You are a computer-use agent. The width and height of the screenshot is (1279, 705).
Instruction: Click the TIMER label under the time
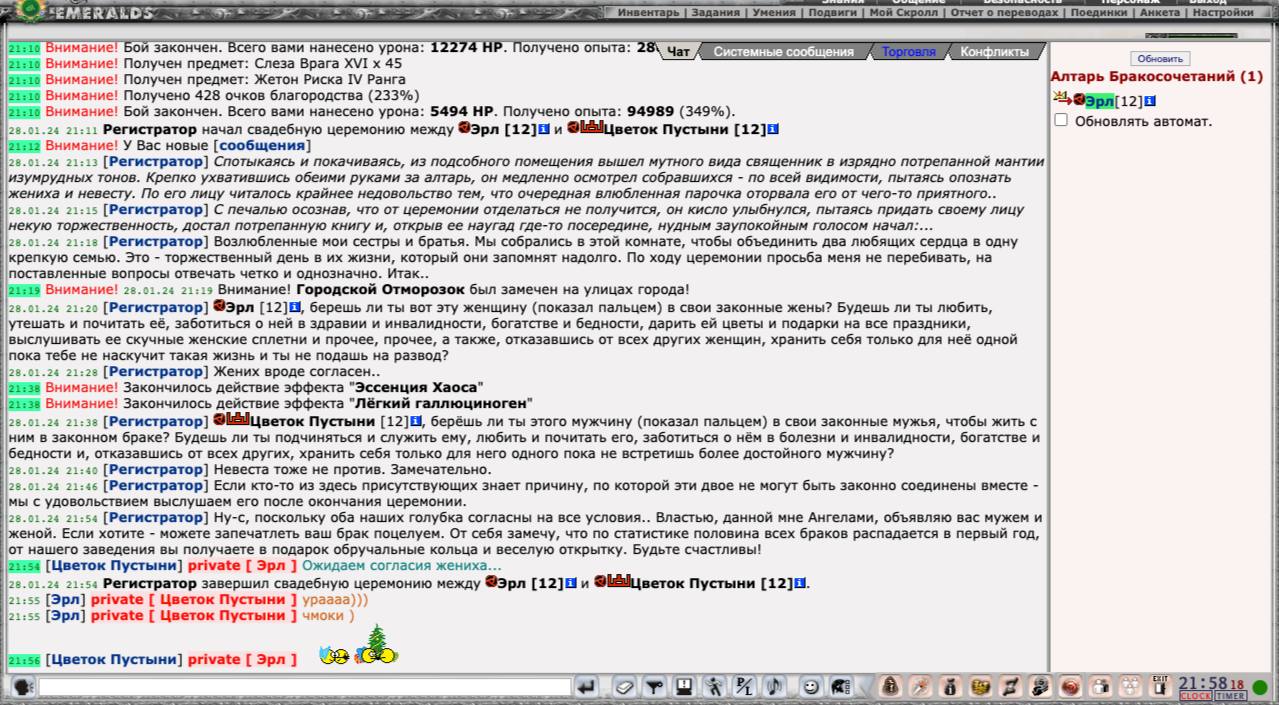(x=1231, y=696)
